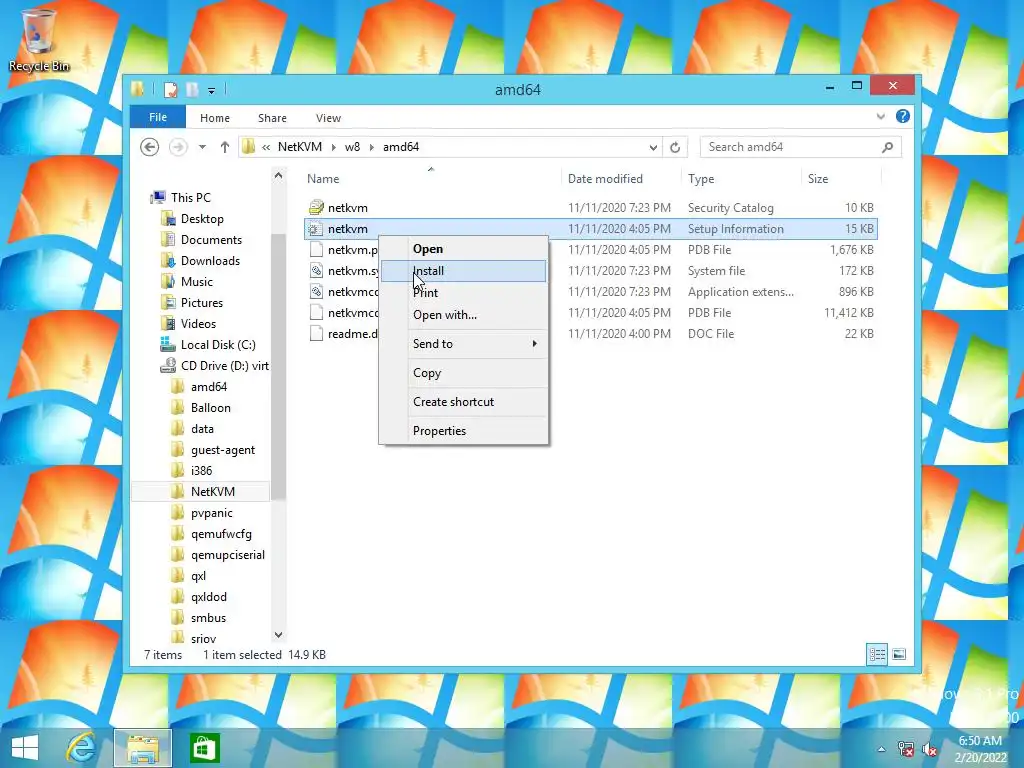Expand the ribbon with the chevron
This screenshot has width=1024, height=768.
tap(880, 117)
